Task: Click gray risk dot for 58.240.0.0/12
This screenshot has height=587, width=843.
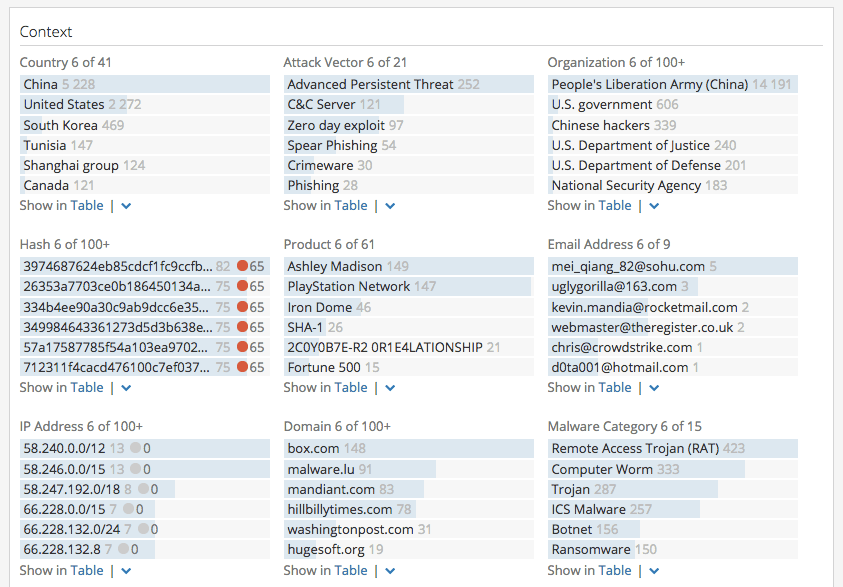Action: click(x=135, y=448)
